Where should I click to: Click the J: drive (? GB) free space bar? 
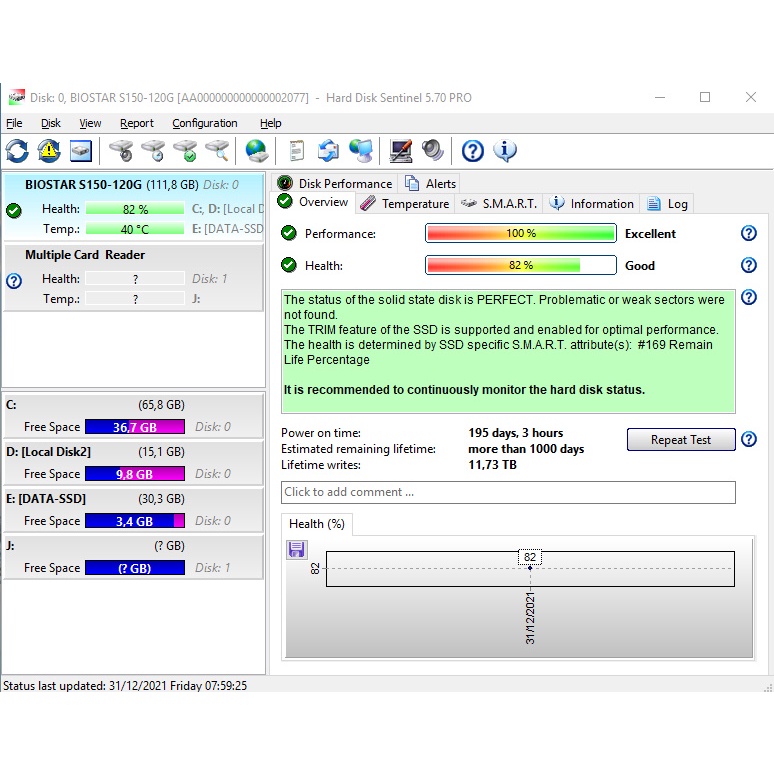[x=135, y=568]
